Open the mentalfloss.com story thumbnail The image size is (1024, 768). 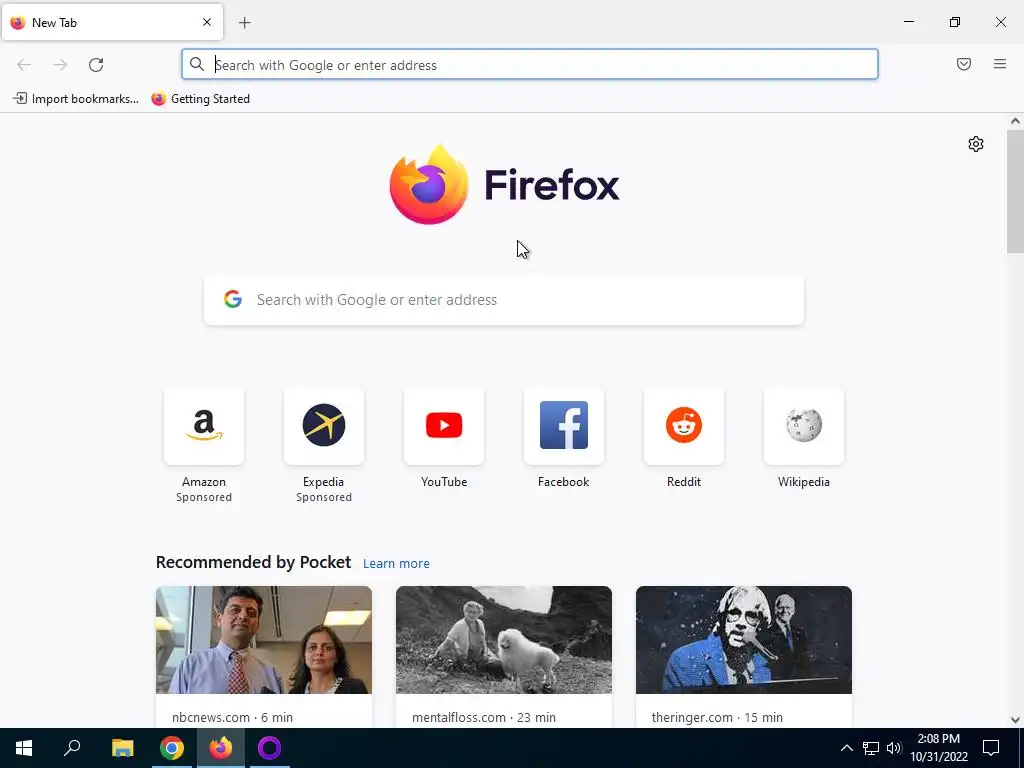(504, 640)
